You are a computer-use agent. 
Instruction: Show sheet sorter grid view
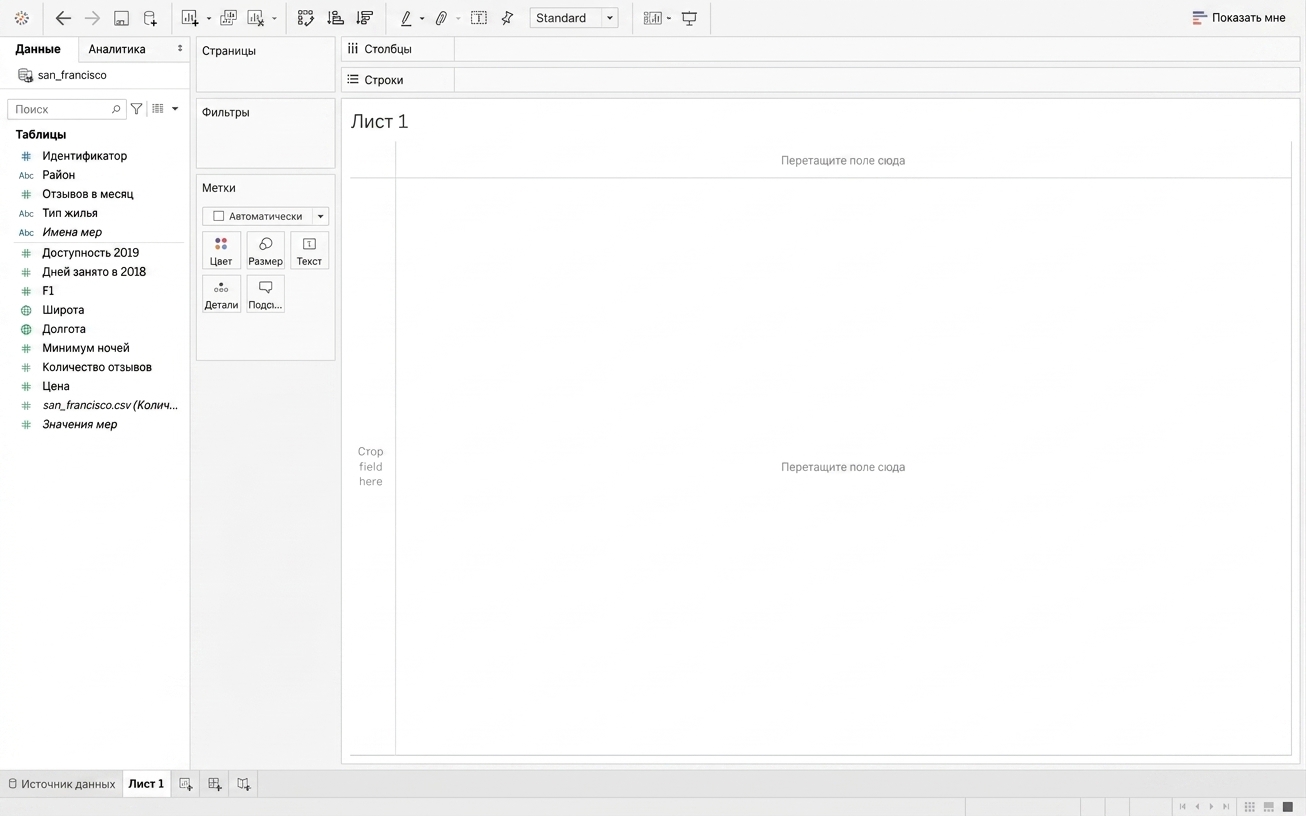tap(1249, 807)
